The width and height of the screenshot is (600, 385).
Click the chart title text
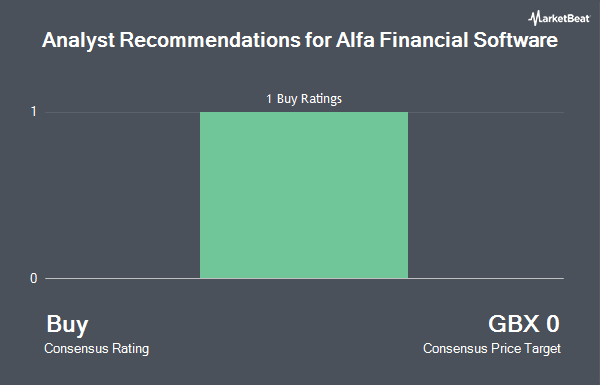(x=300, y=40)
